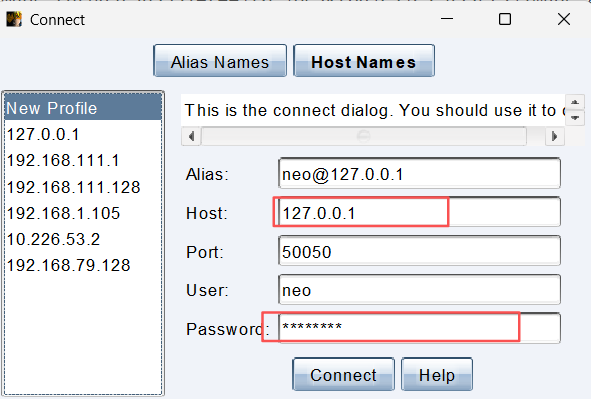This screenshot has width=591, height=399.
Task: Switch to the Alias Names view
Action: 220,61
